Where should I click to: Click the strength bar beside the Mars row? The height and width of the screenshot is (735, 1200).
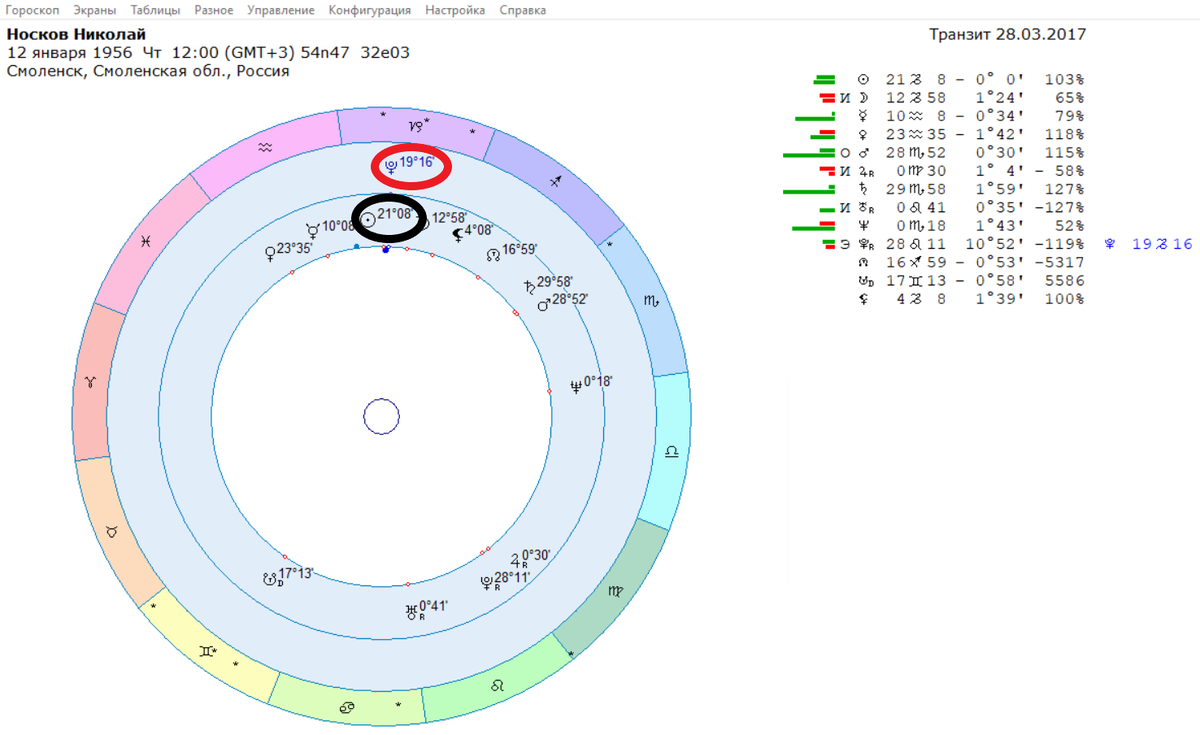pos(809,153)
